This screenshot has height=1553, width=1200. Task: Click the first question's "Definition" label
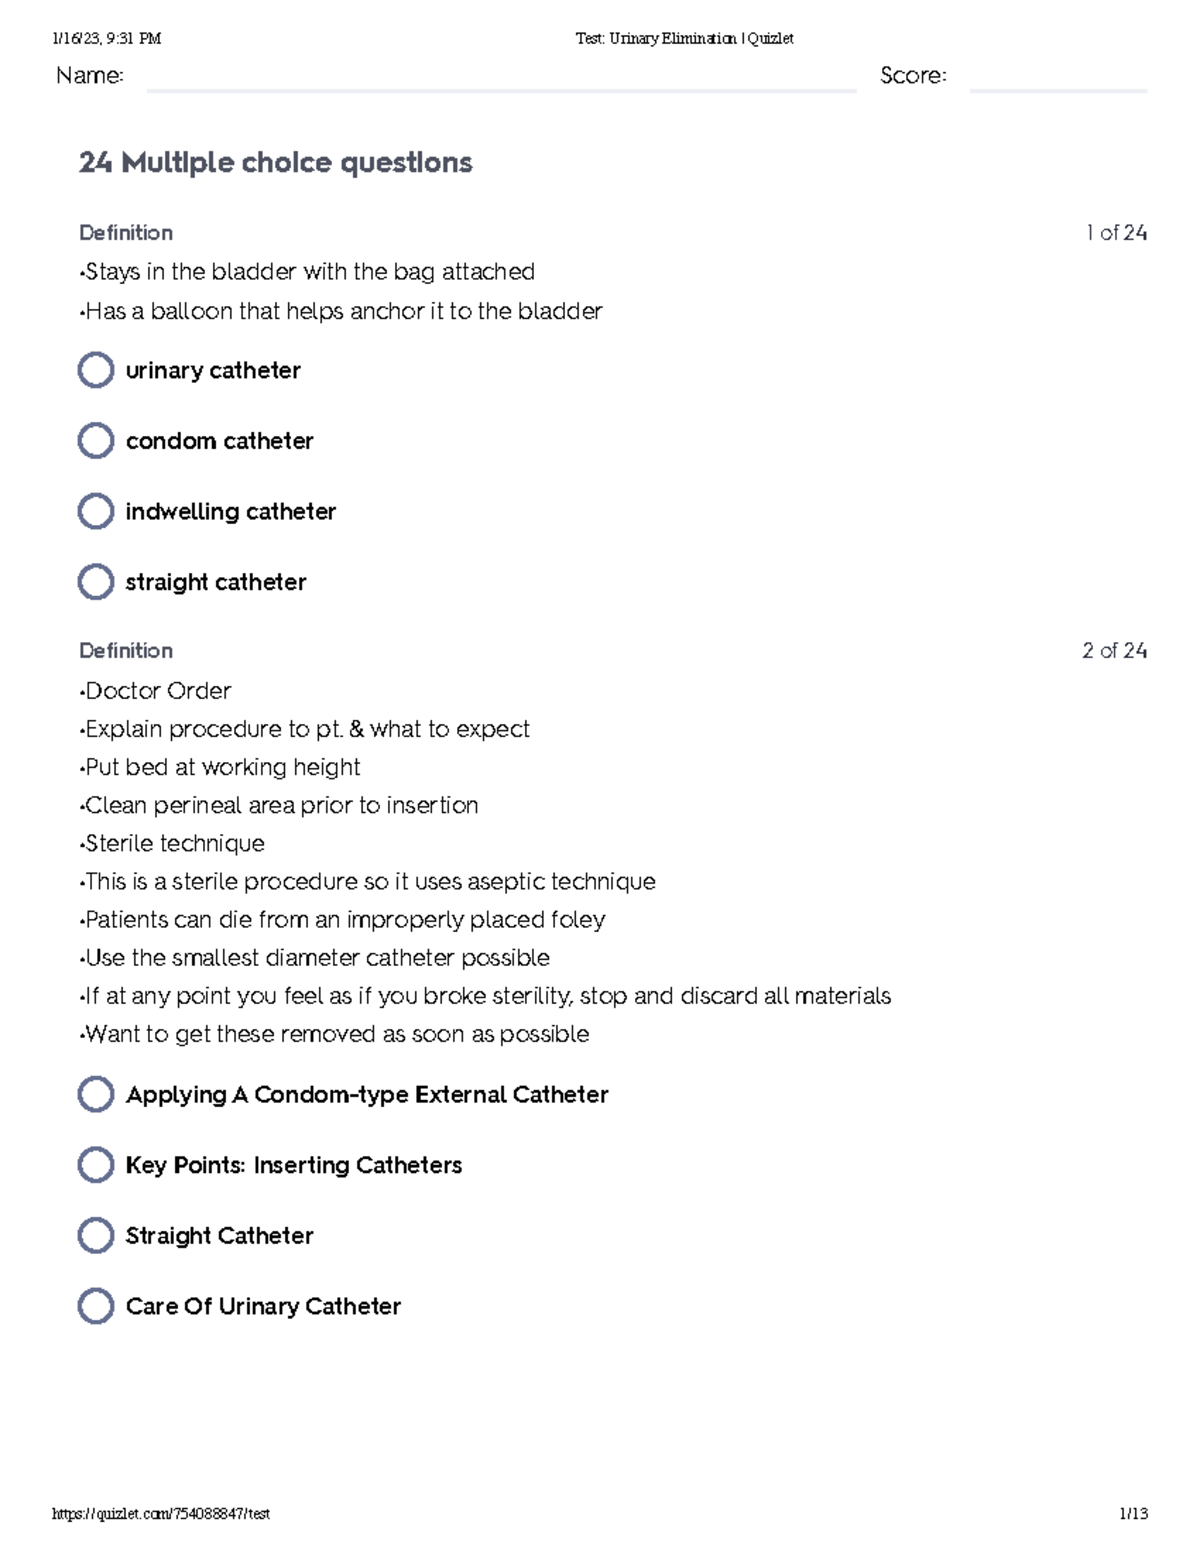(x=126, y=233)
